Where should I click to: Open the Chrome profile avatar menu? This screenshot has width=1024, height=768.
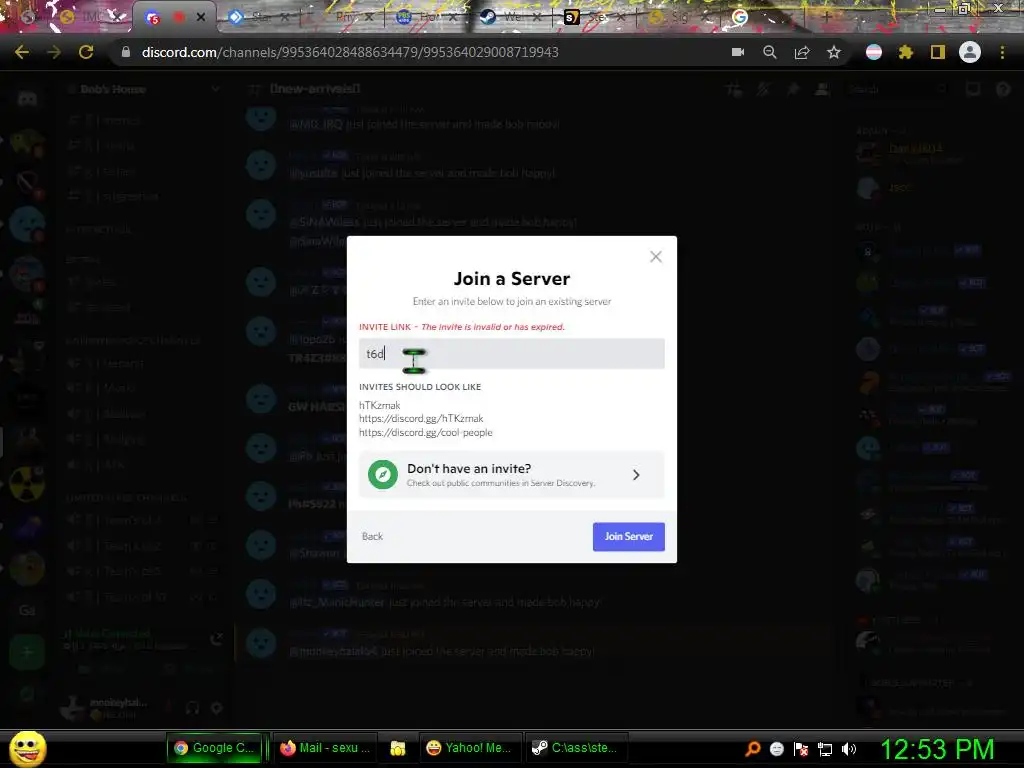[970, 52]
